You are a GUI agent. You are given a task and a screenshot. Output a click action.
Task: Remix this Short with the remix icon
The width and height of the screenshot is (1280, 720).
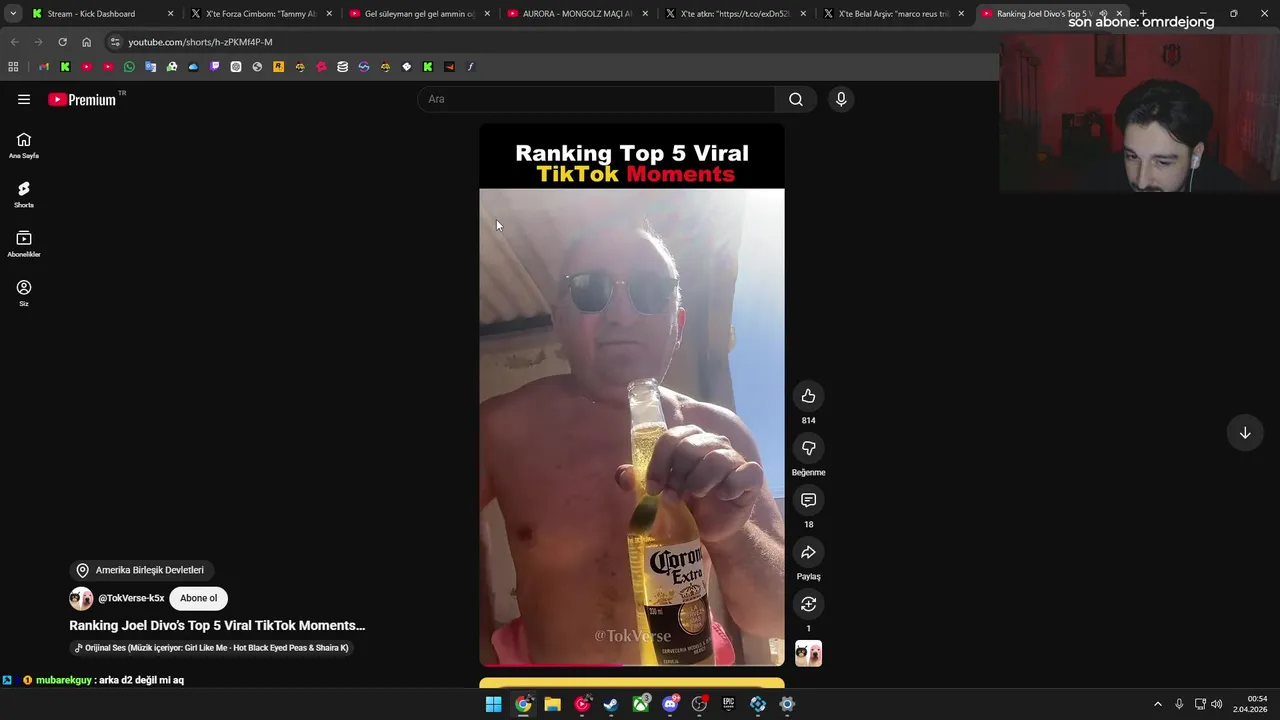pos(808,604)
